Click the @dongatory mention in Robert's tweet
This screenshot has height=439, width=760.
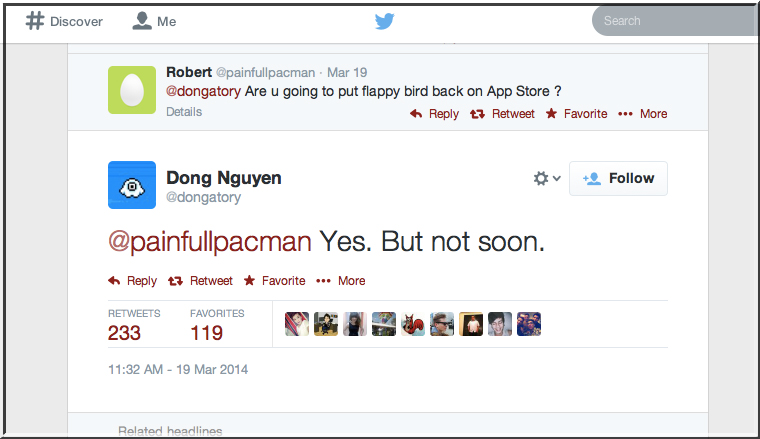[204, 91]
